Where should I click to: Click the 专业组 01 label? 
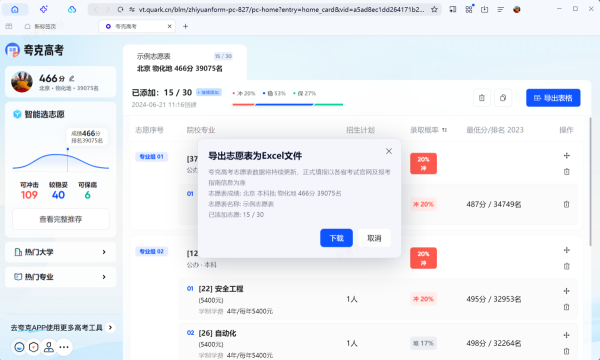point(152,156)
